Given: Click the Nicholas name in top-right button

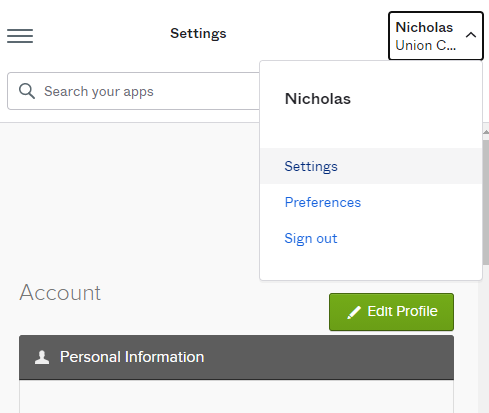Looking at the screenshot, I should coord(424,27).
